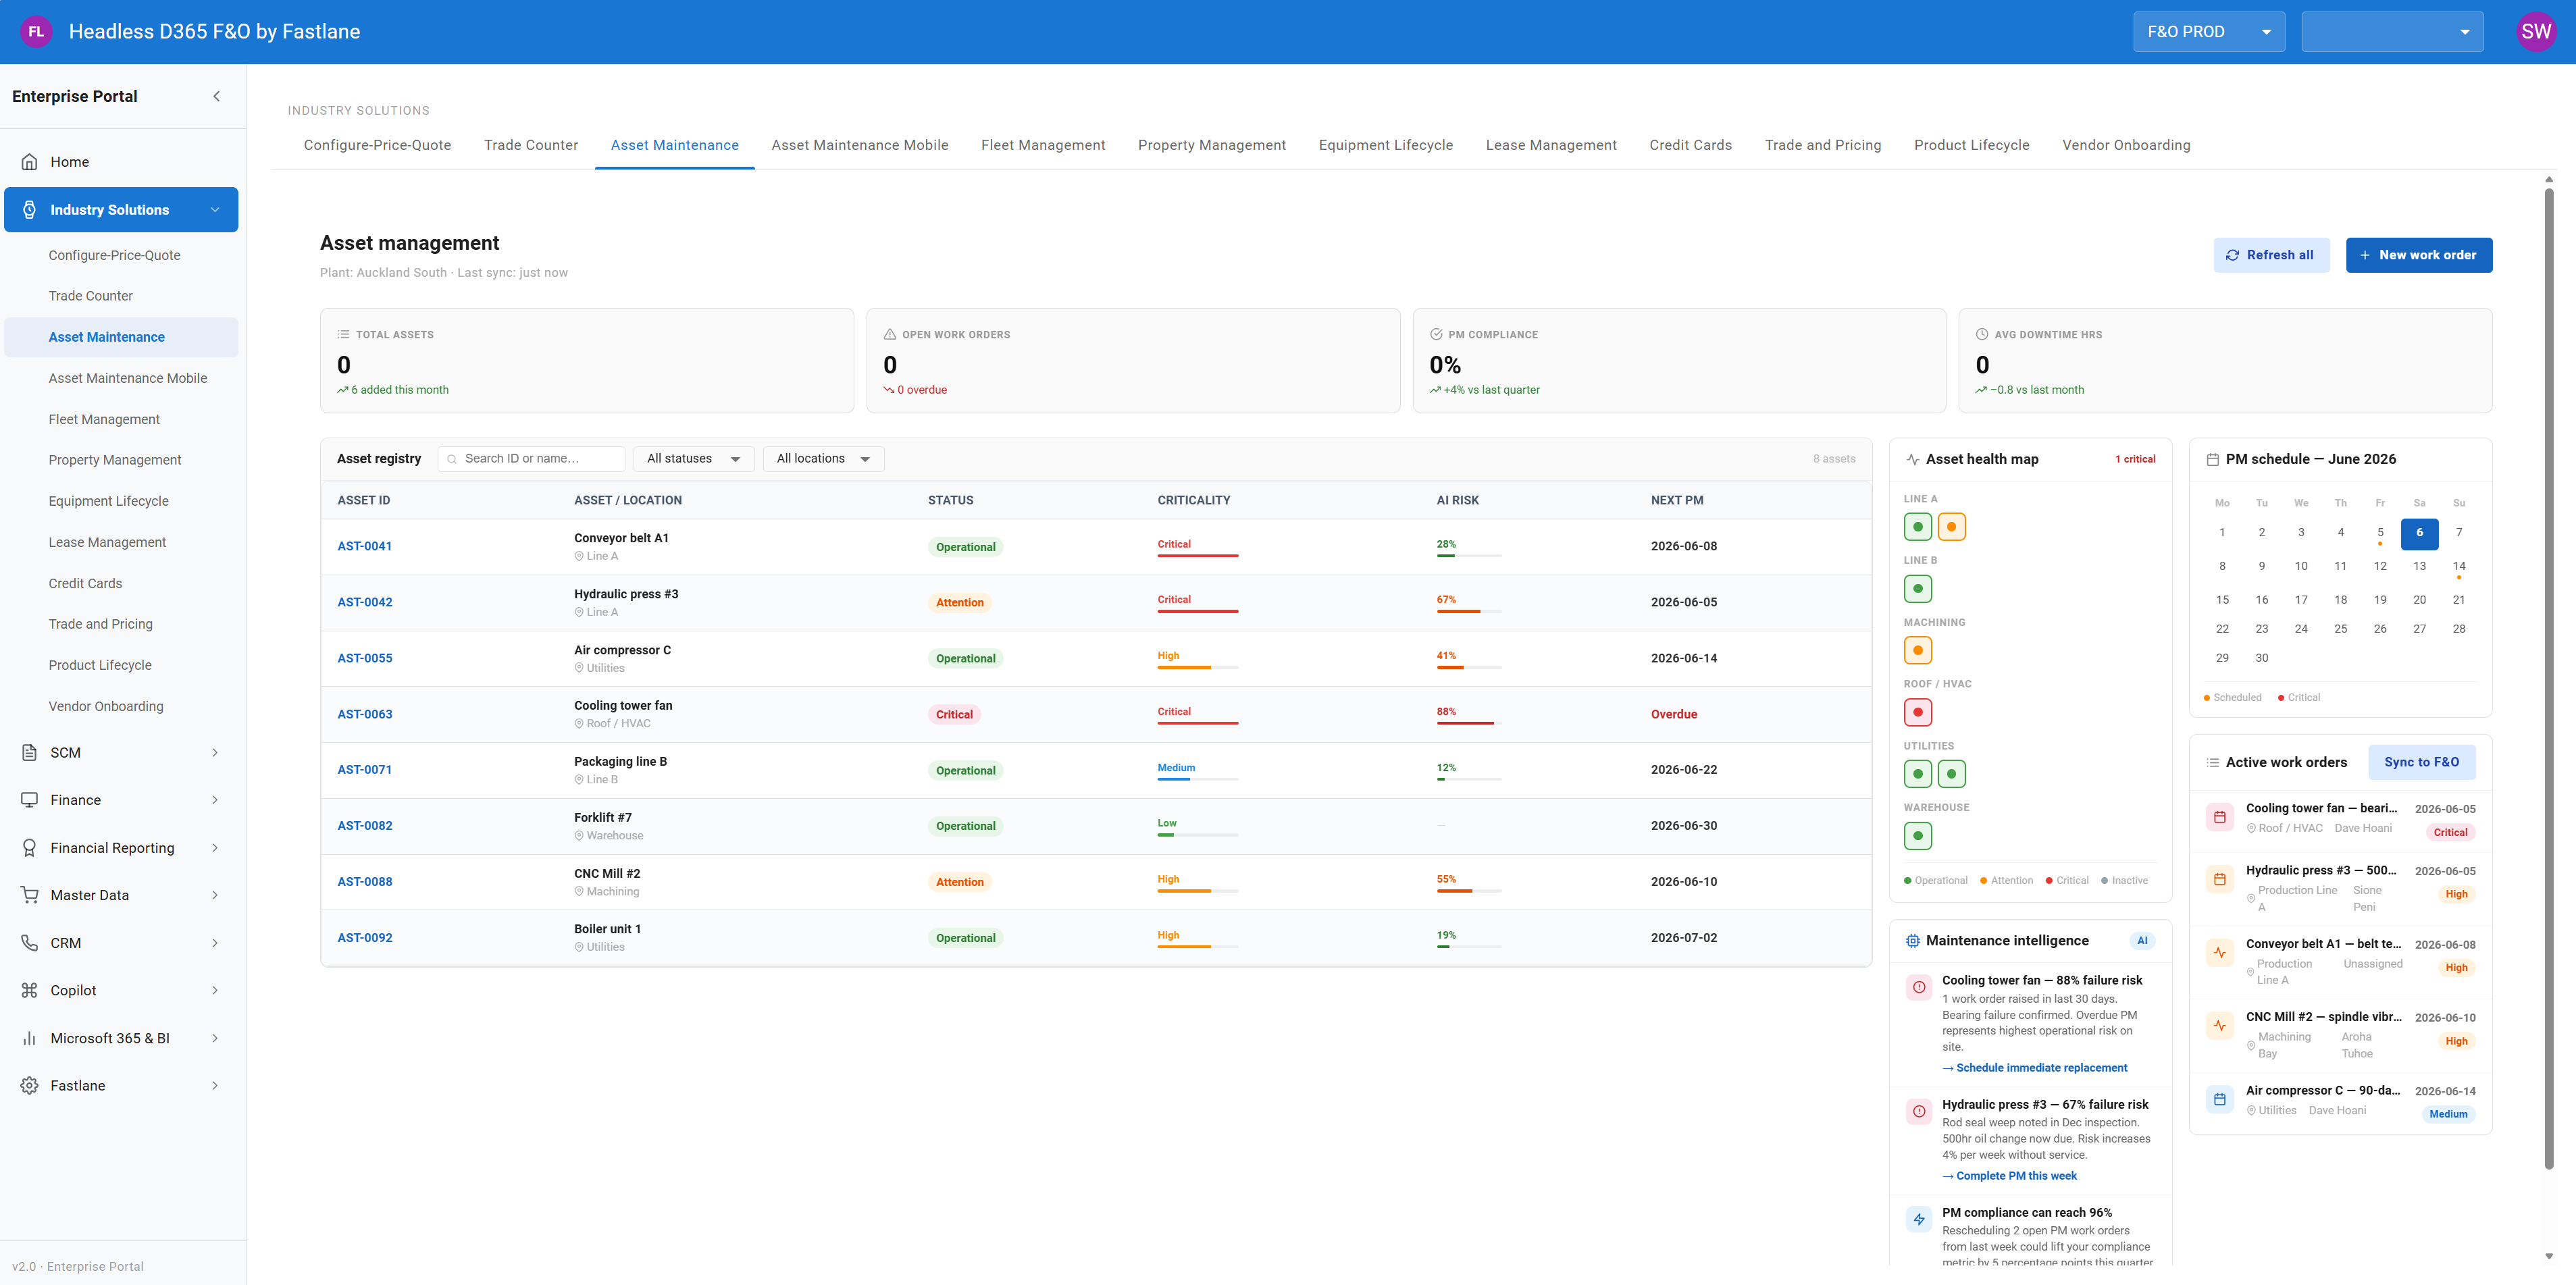Image resolution: width=2576 pixels, height=1285 pixels.
Task: Click the Air compressor C work order icon
Action: 2219,1099
